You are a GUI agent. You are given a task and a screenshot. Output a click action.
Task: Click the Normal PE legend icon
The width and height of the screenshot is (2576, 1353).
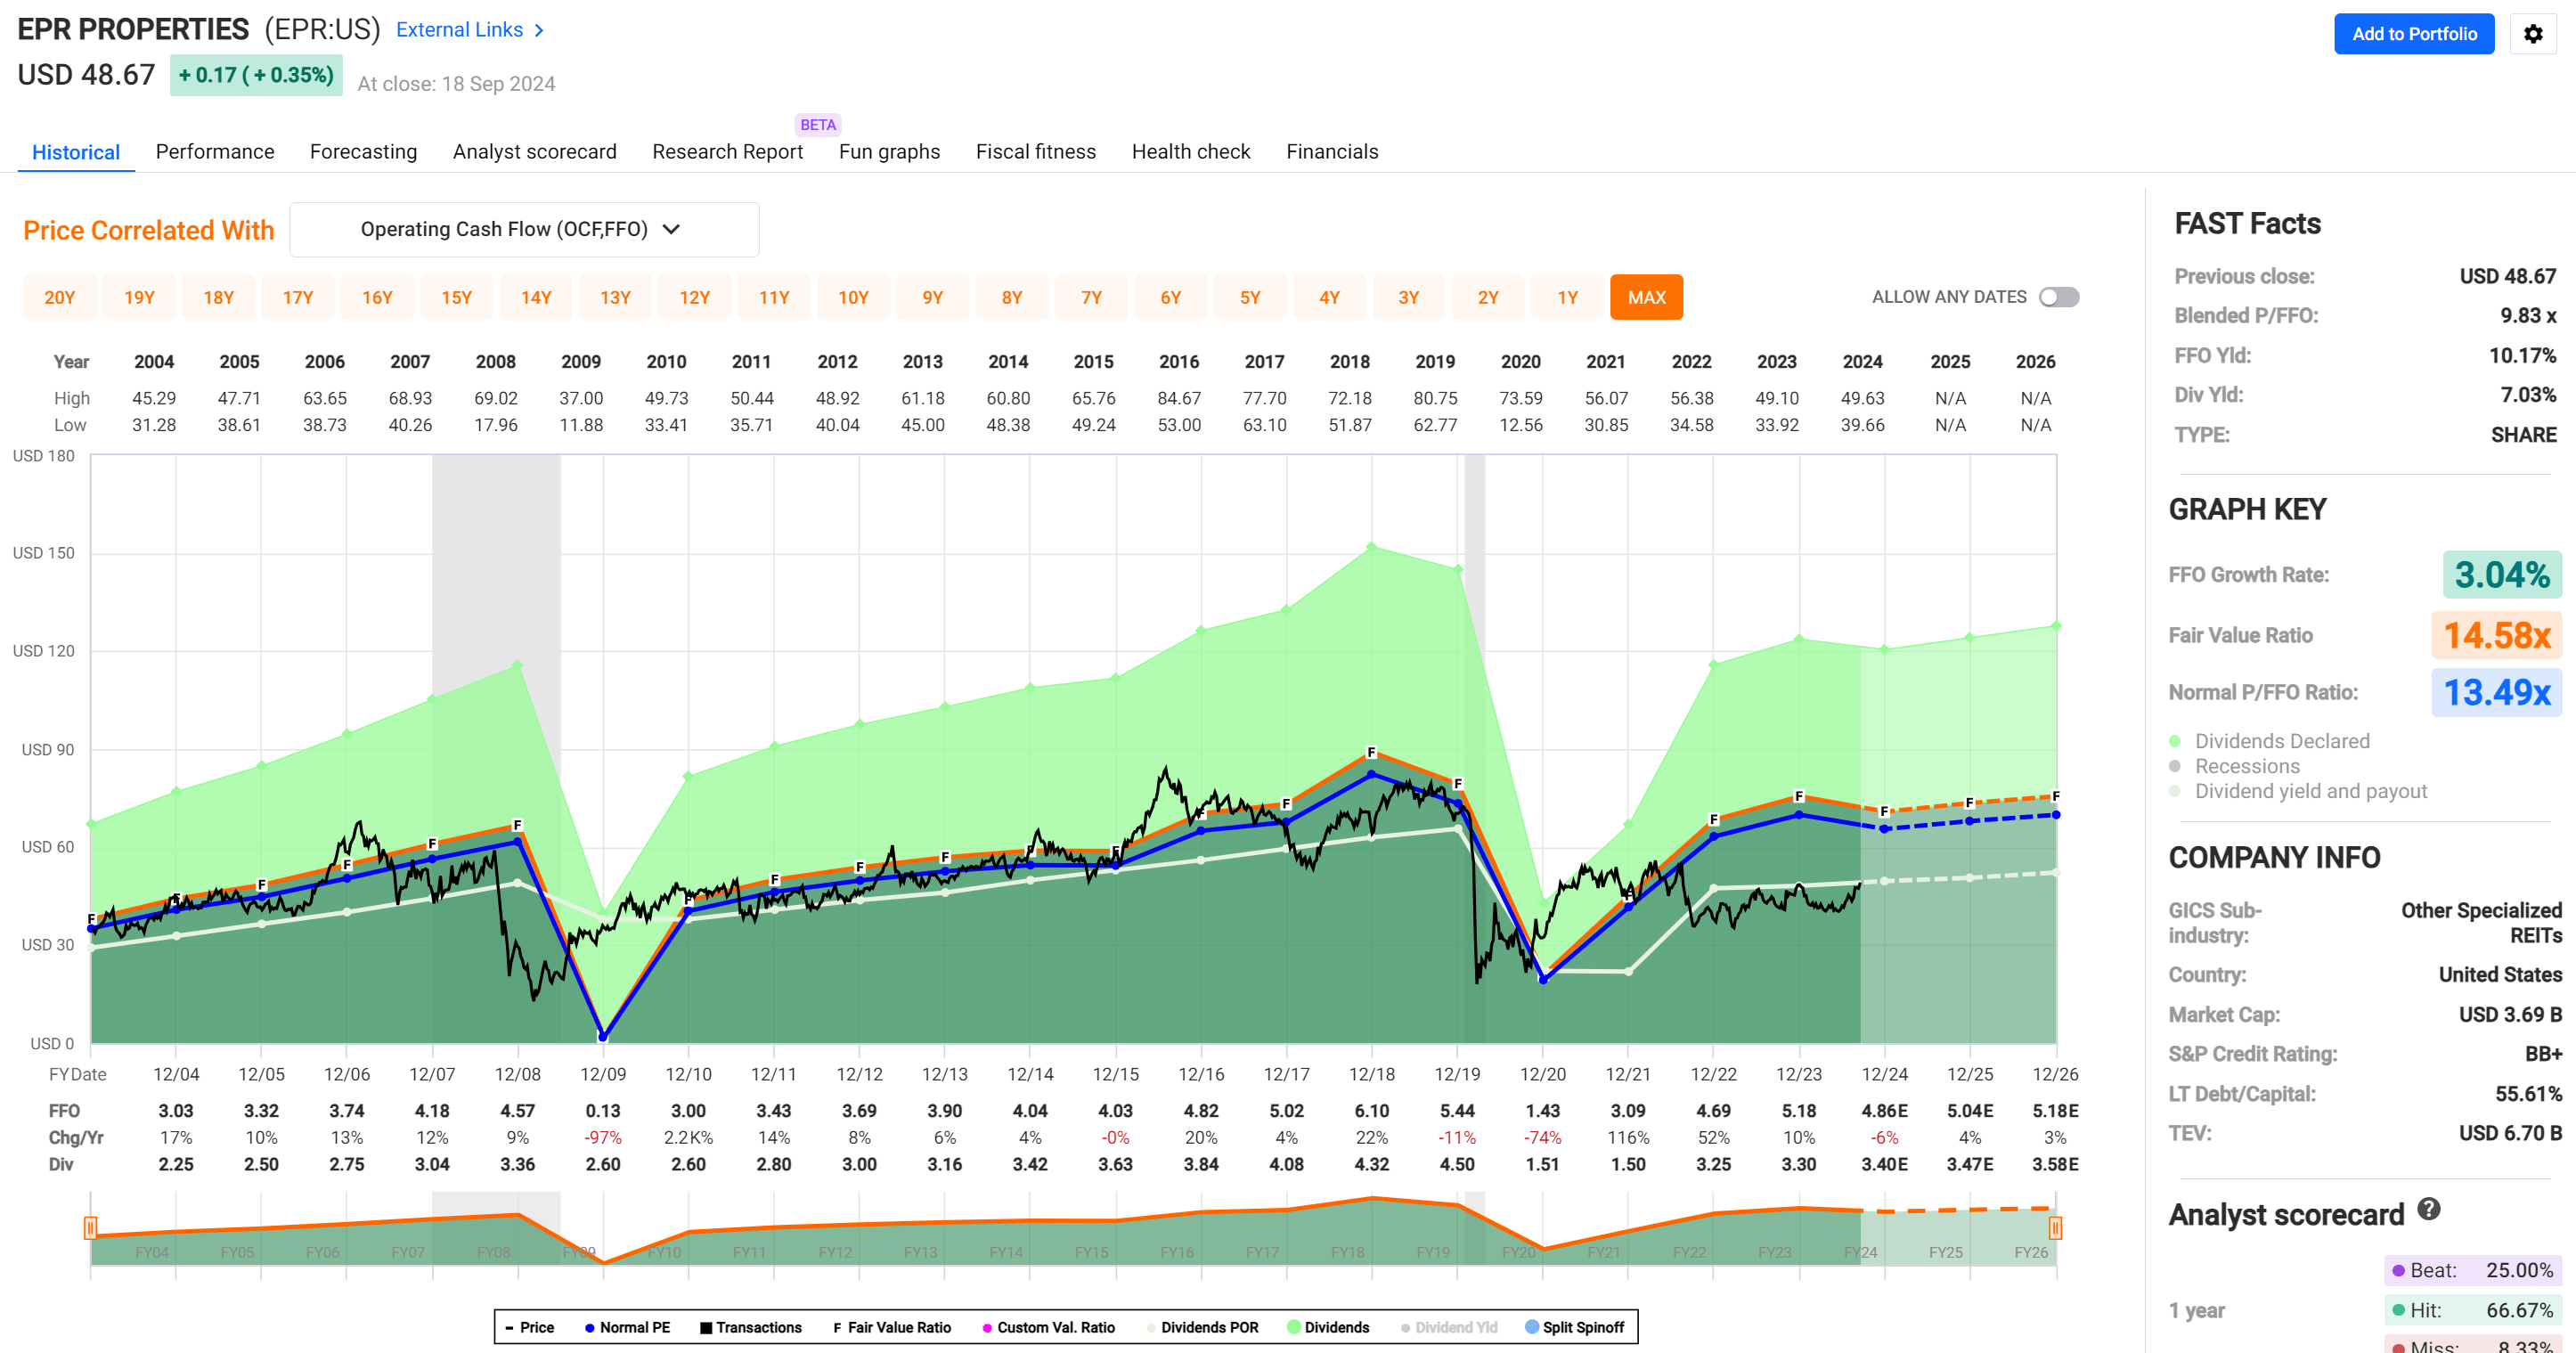[x=589, y=1327]
